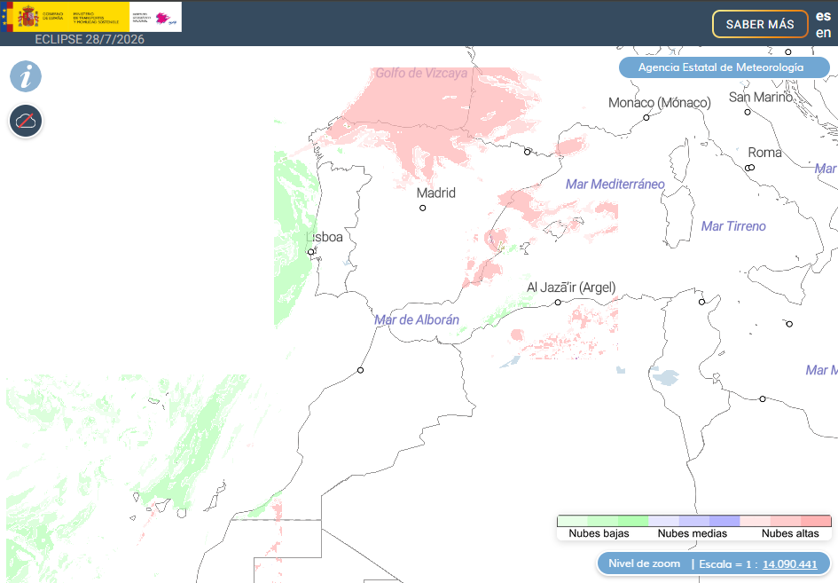This screenshot has width=838, height=583.
Task: Click the Mar de Alborán label
Action: (x=417, y=320)
